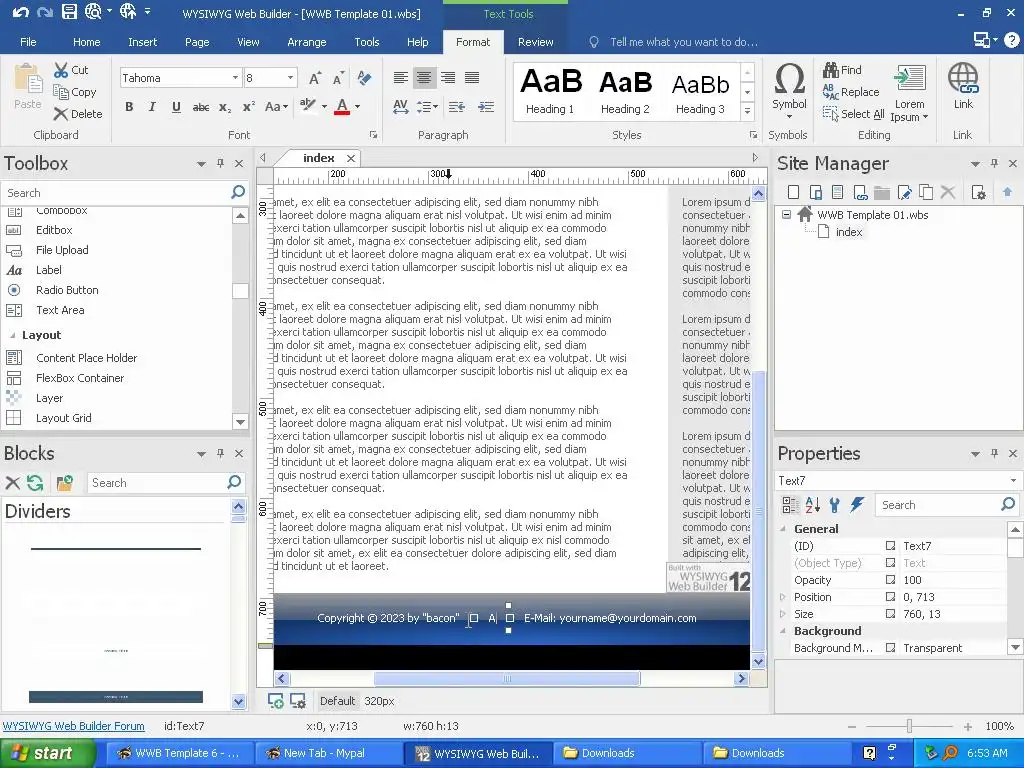The height and width of the screenshot is (768, 1024).
Task: Pin the Properties panel
Action: click(994, 453)
